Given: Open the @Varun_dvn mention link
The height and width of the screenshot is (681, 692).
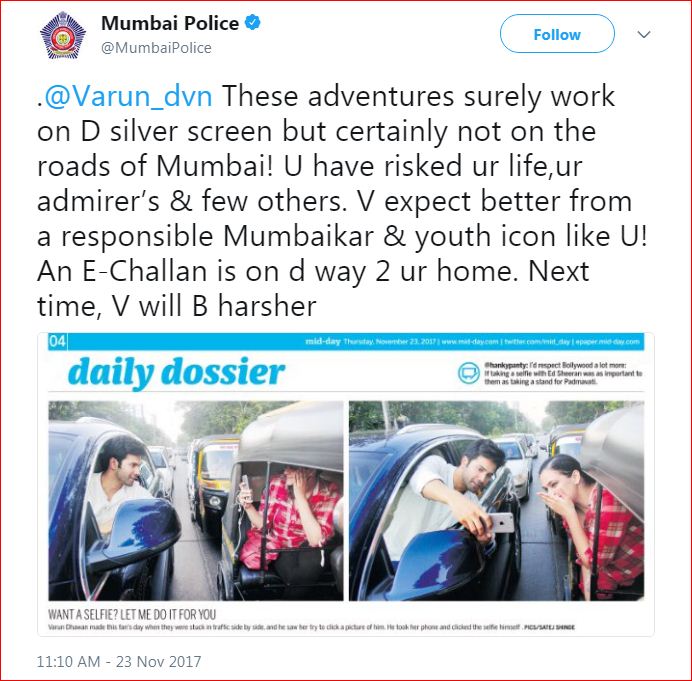Looking at the screenshot, I should point(129,96).
